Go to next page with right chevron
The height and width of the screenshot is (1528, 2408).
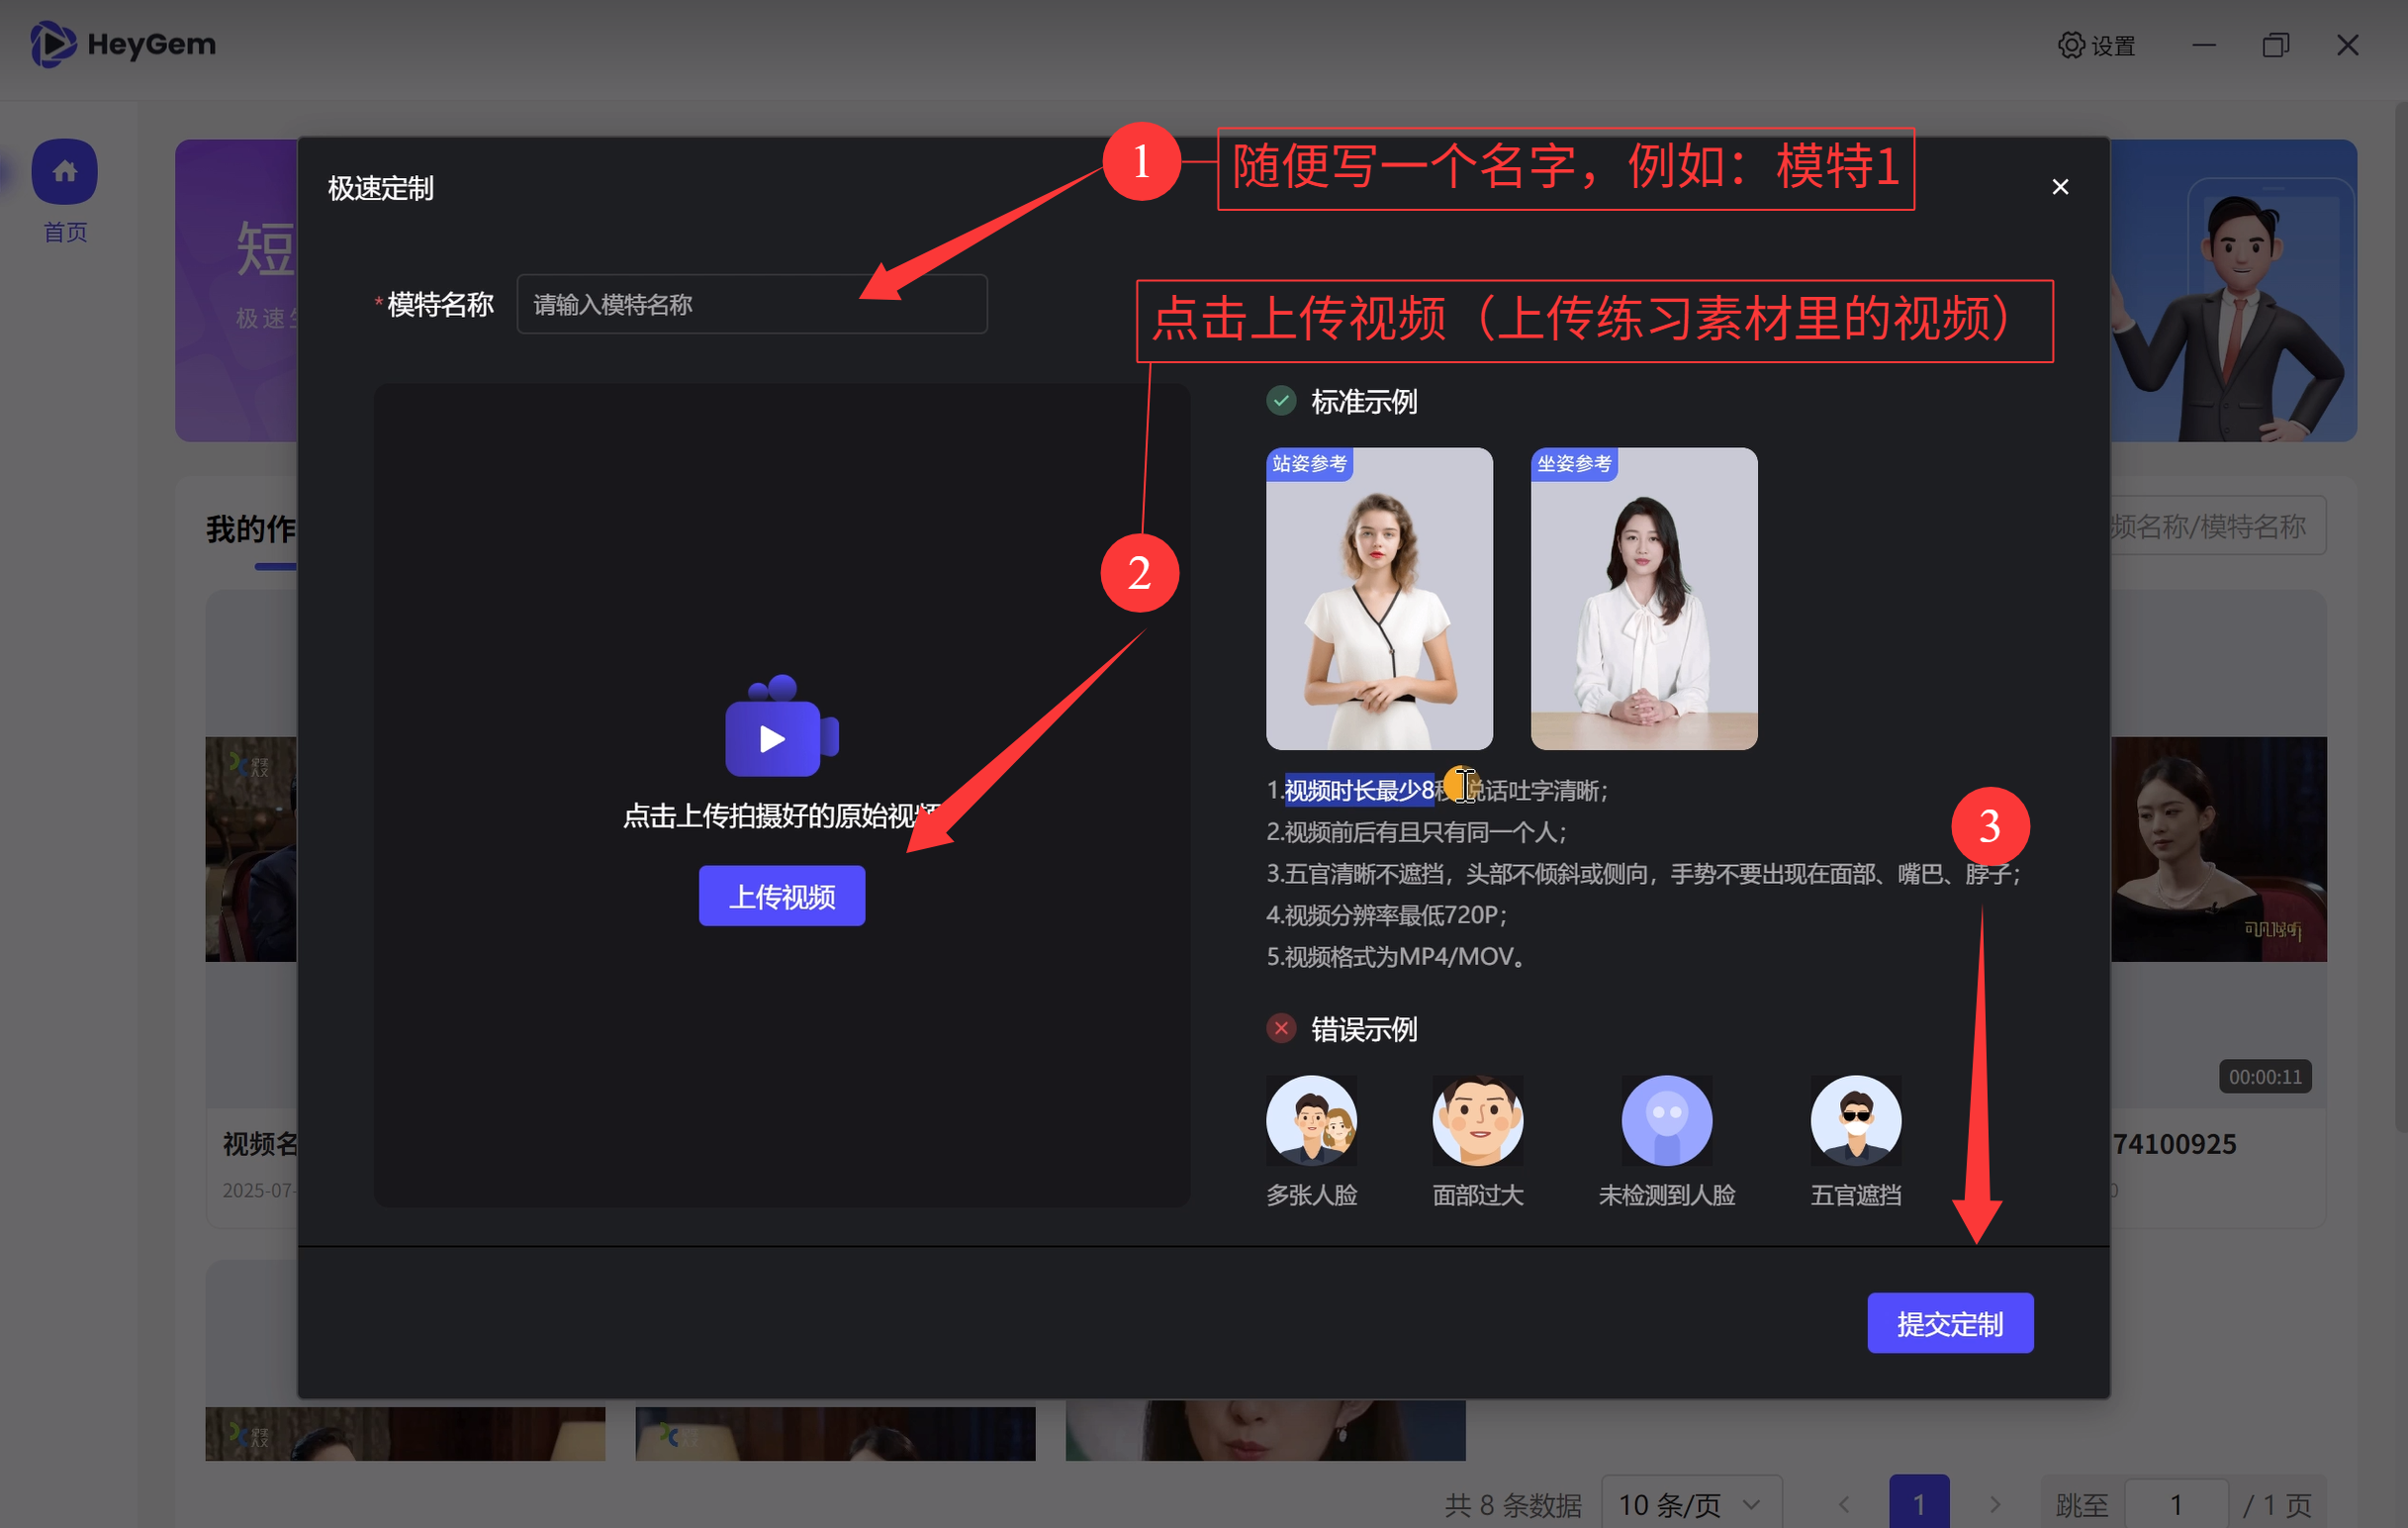click(1994, 1503)
